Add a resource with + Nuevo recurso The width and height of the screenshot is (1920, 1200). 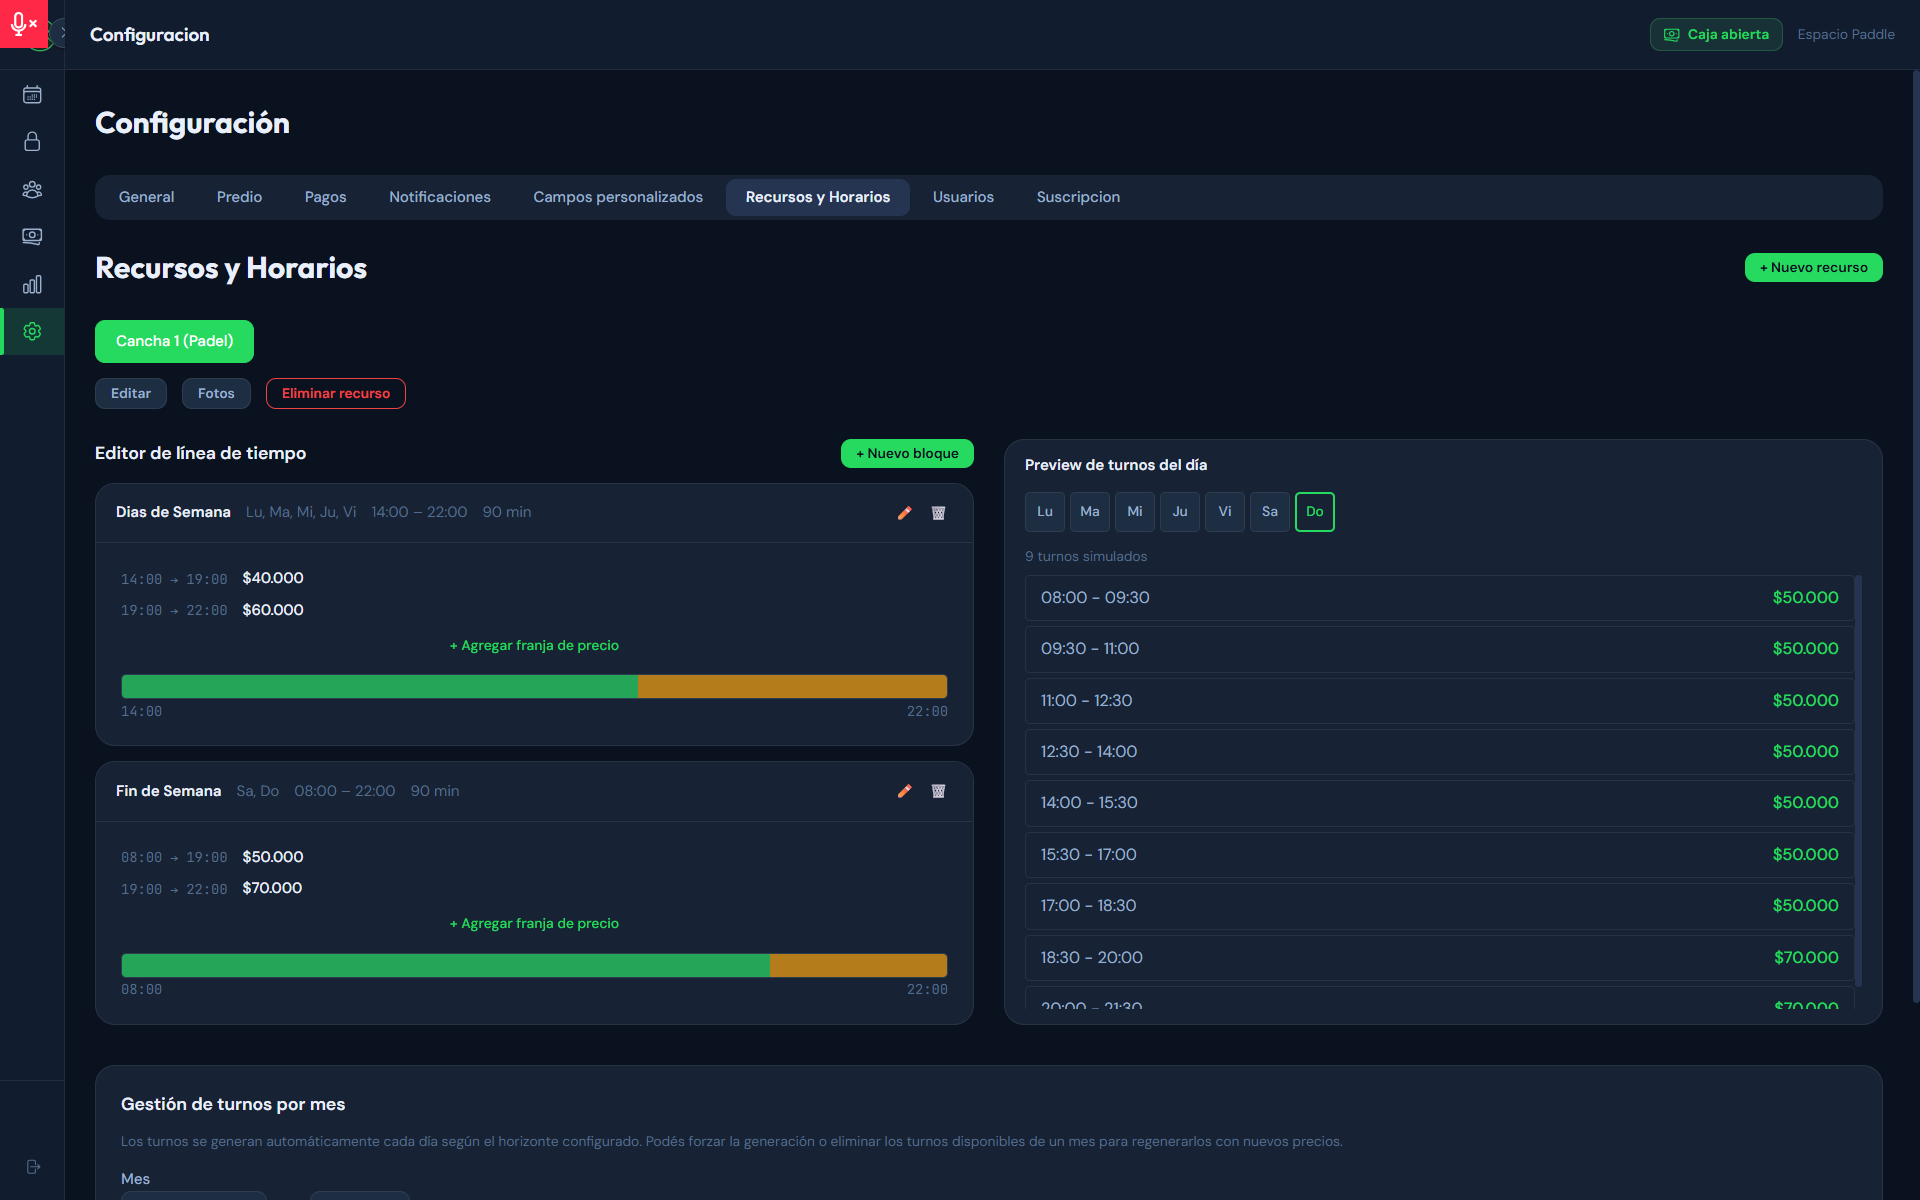[x=1813, y=268]
